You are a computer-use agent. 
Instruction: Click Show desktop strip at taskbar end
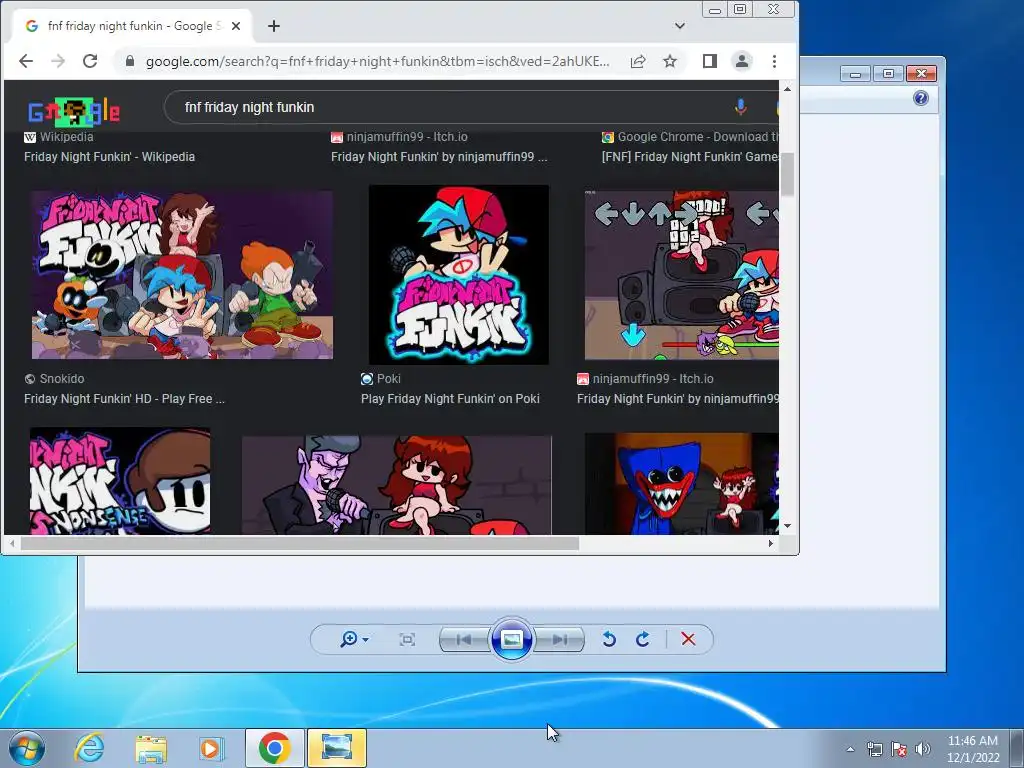click(1017, 748)
